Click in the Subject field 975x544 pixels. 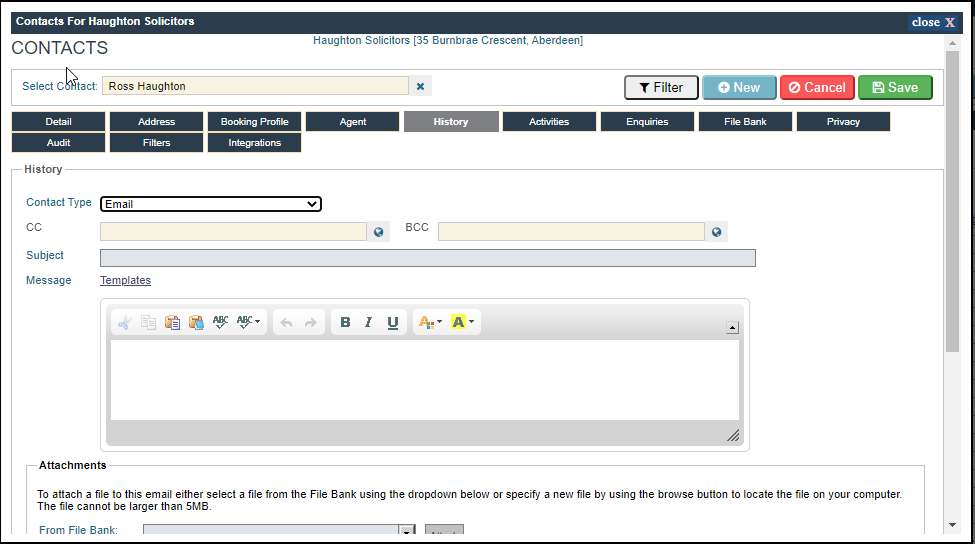point(428,258)
